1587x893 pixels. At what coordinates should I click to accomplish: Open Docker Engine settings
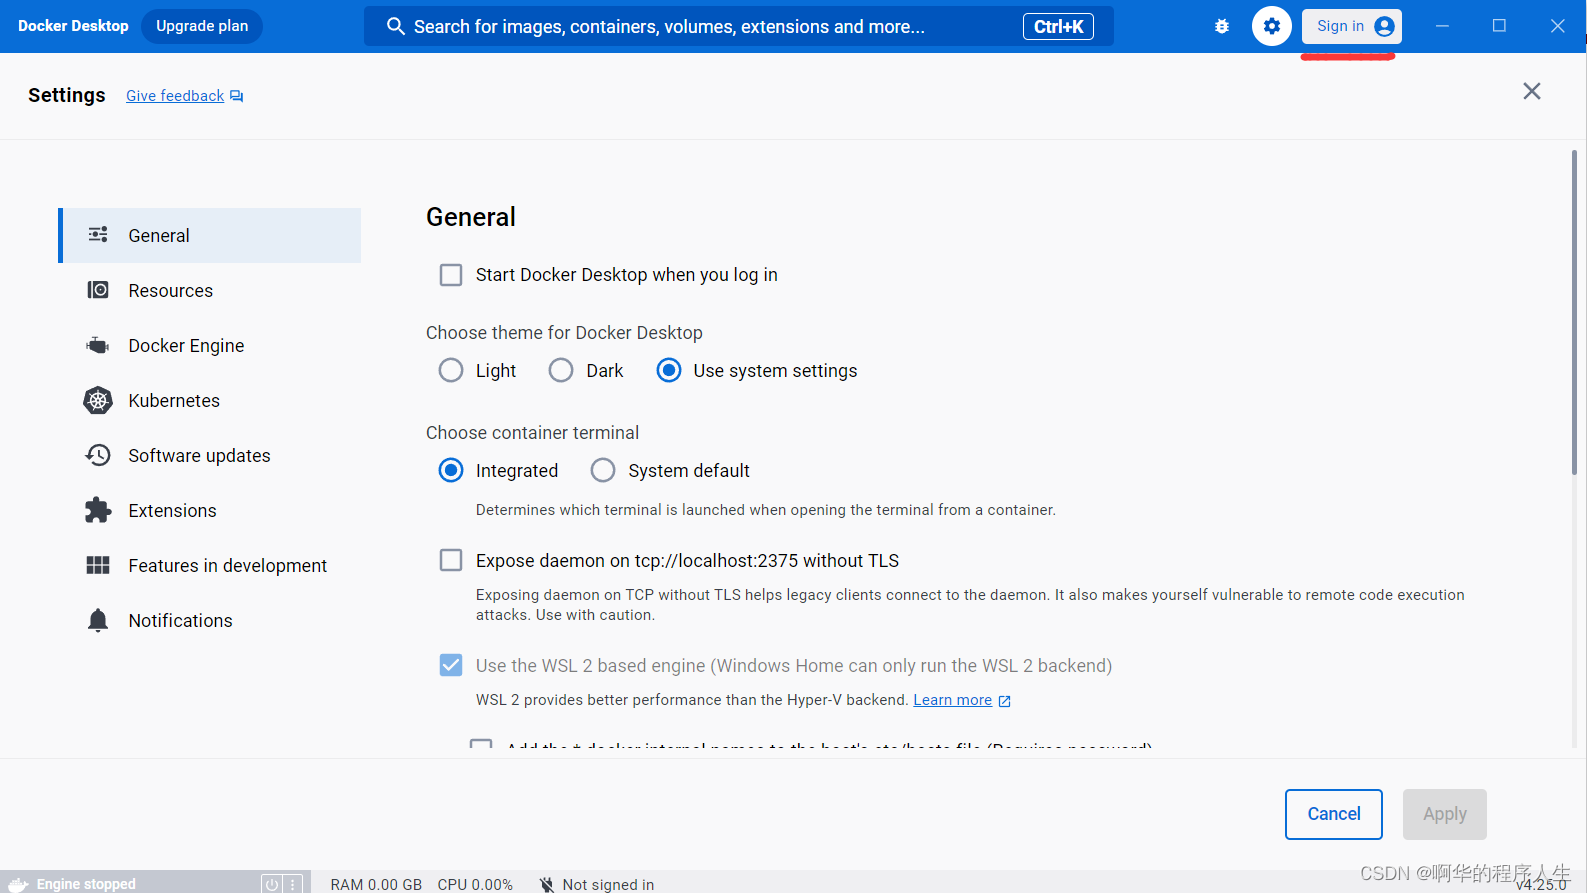[x=210, y=345]
